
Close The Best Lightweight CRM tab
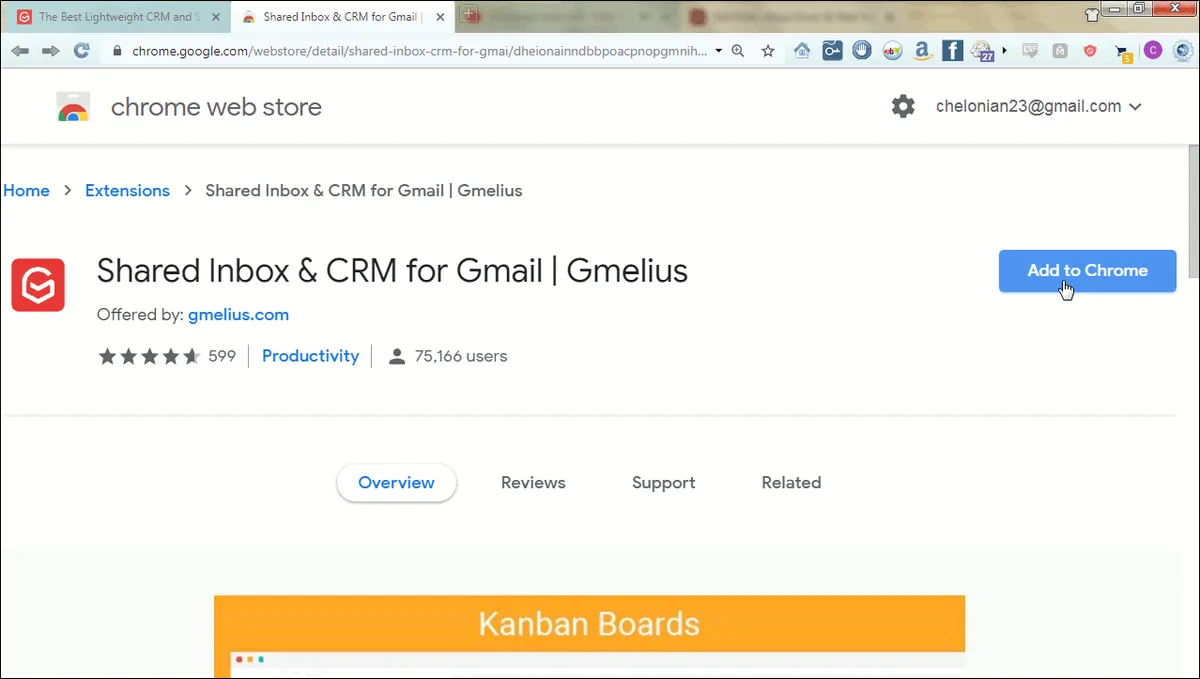click(x=216, y=17)
